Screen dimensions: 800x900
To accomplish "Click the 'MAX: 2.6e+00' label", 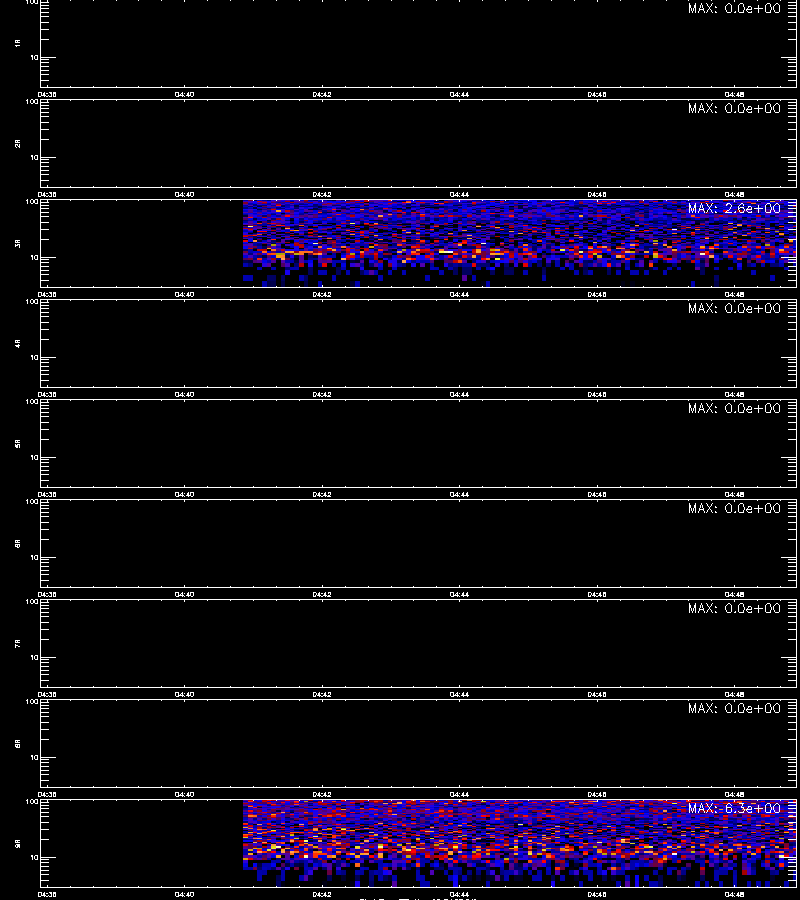I will (x=734, y=208).
